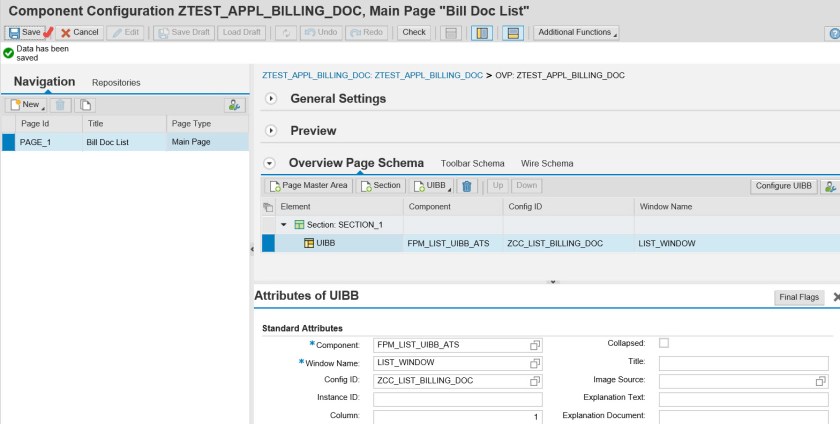Collapse the Section: SECTION_1 tree node
This screenshot has width=840, height=424.
(x=283, y=225)
